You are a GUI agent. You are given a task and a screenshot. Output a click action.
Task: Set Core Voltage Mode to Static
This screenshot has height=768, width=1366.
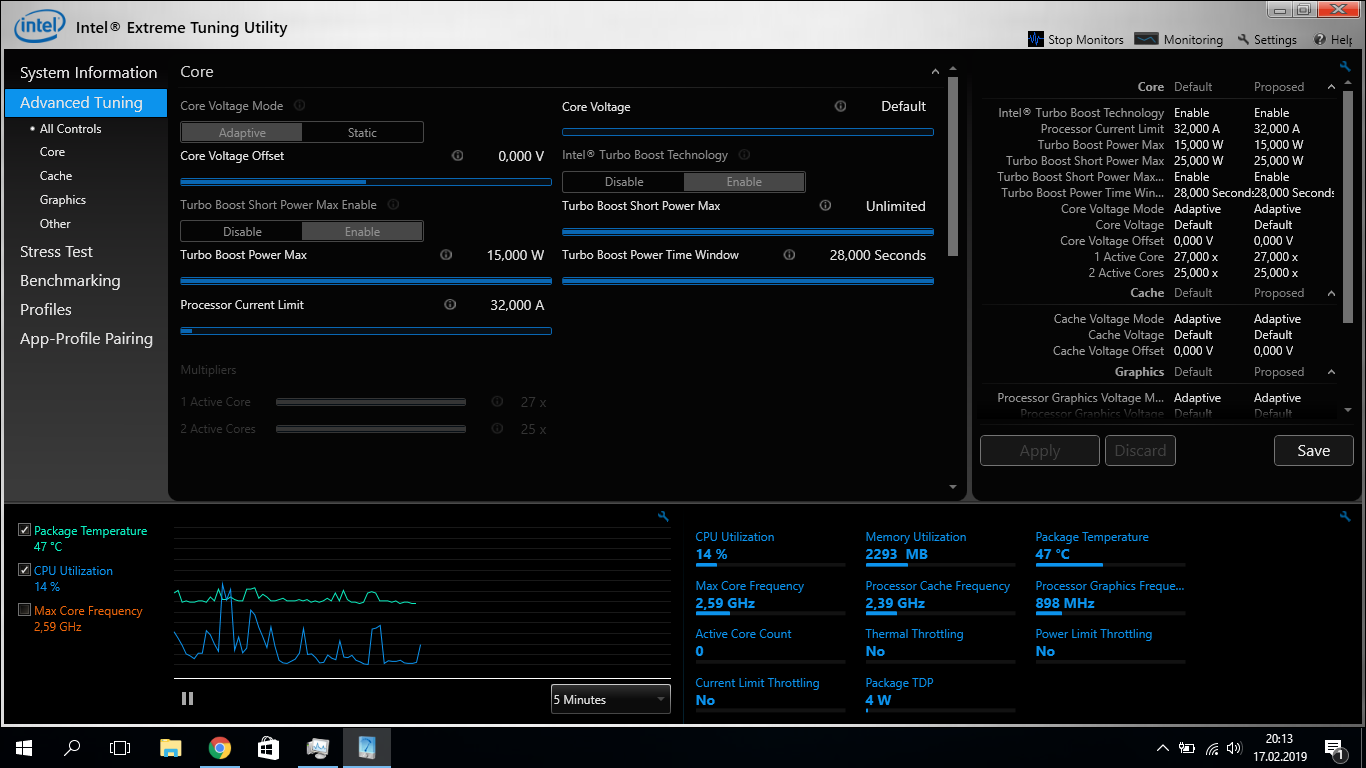pos(362,132)
